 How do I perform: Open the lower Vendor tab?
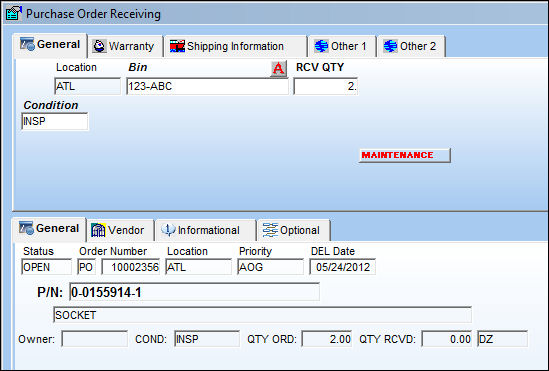(x=120, y=230)
